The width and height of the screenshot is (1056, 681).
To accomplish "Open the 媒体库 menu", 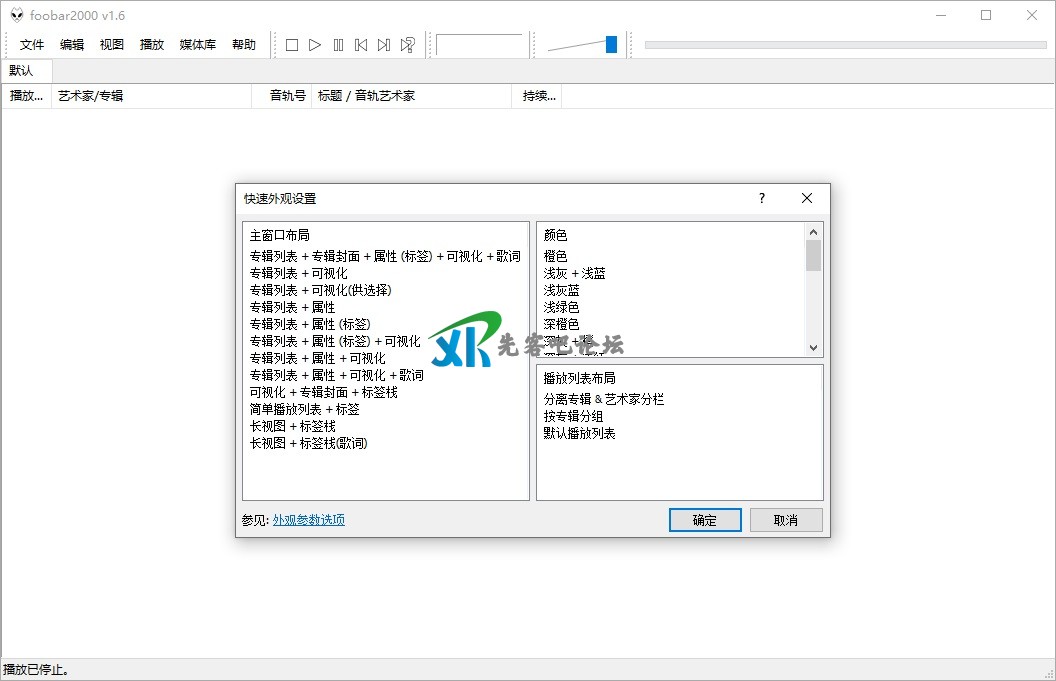I will coord(197,45).
